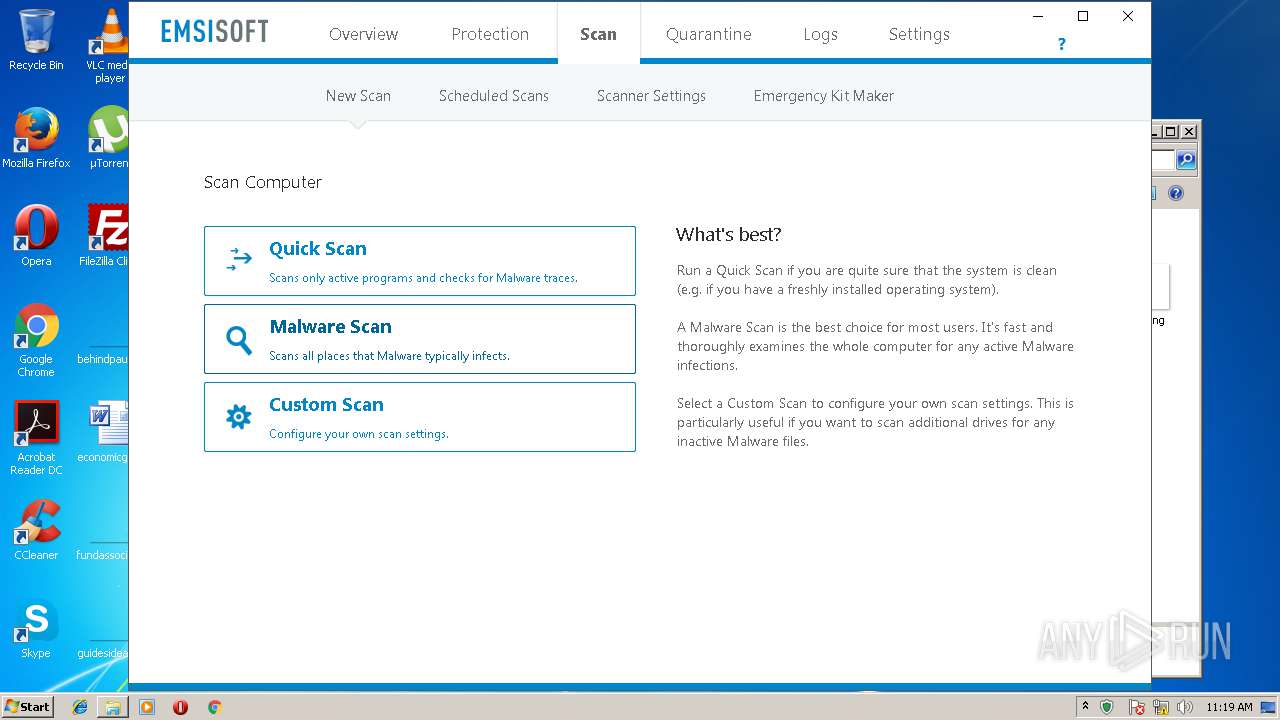Click the Malware Scan magnifier icon
The image size is (1280, 720).
[x=239, y=340]
